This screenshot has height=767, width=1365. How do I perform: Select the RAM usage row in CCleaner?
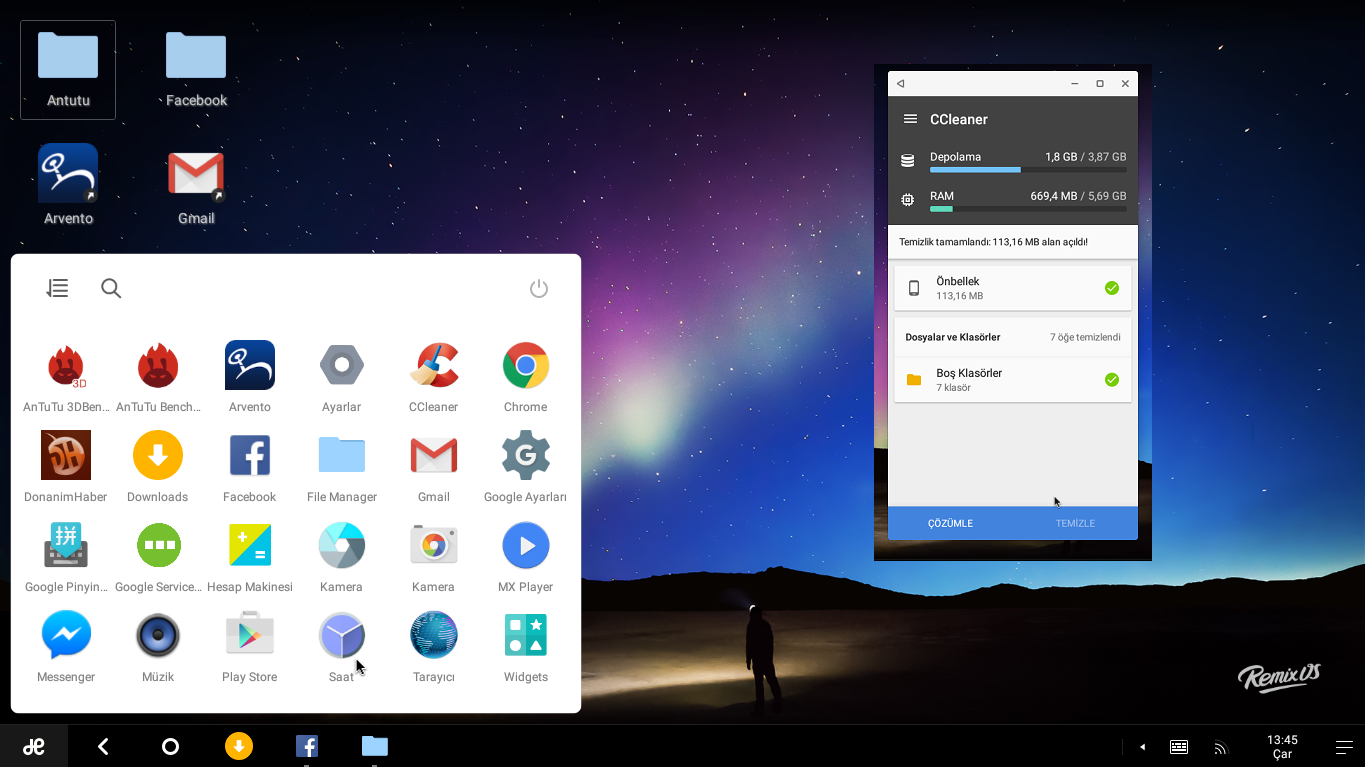pos(1013,200)
